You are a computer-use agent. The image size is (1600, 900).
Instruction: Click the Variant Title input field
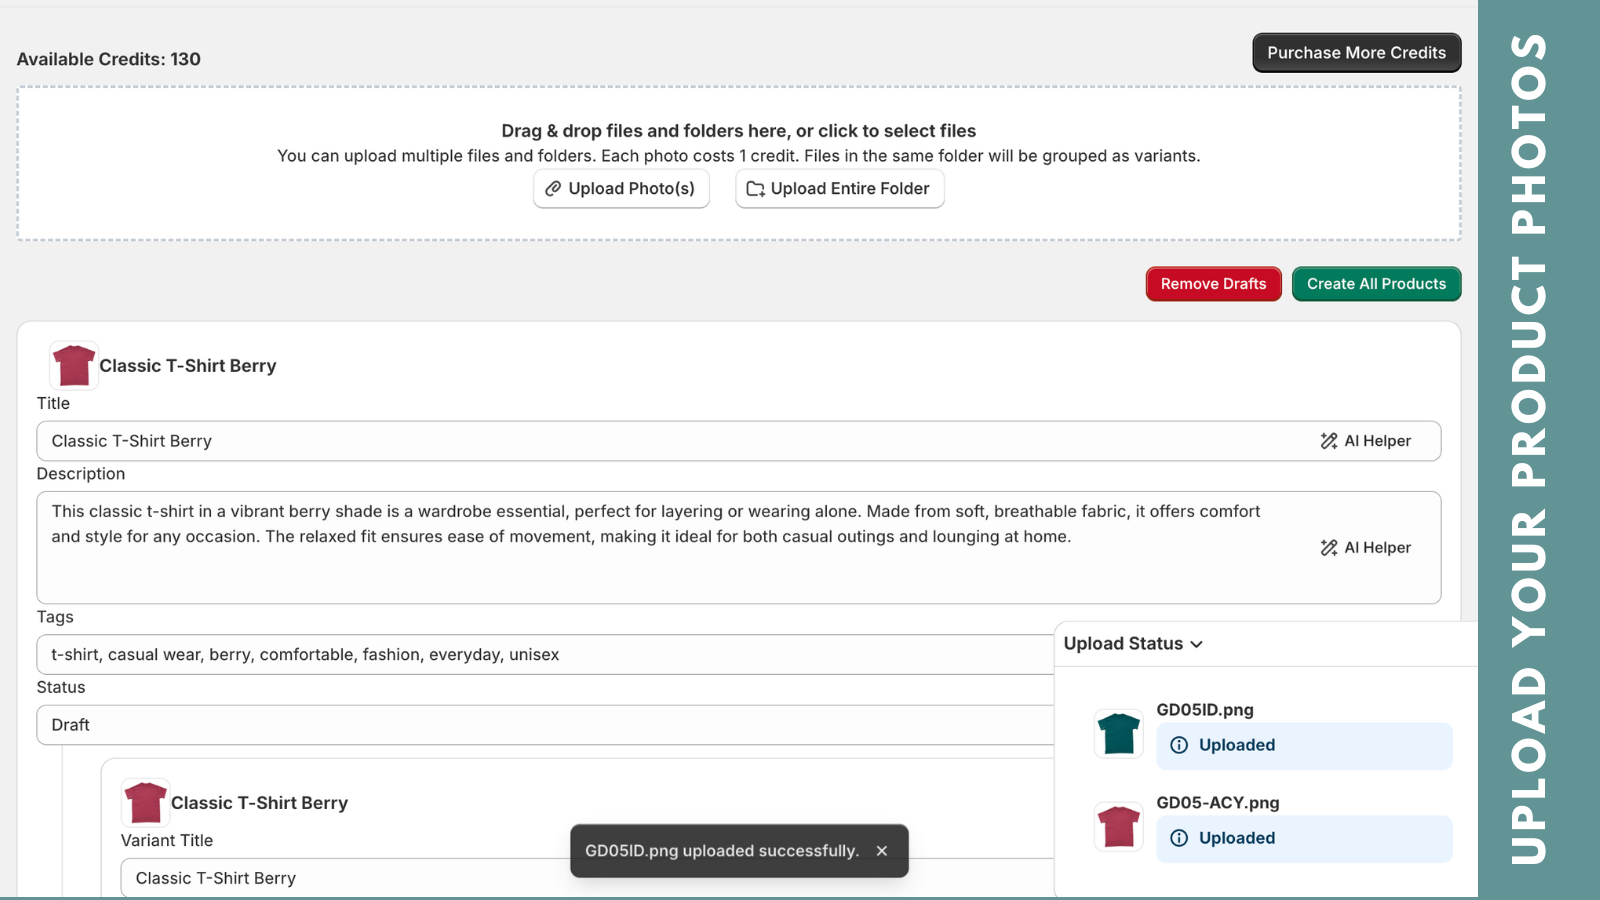click(x=340, y=878)
